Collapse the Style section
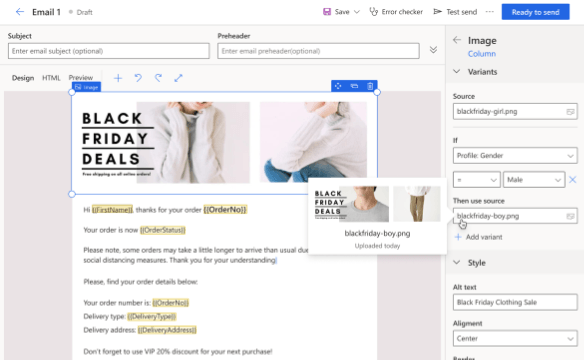The height and width of the screenshot is (360, 585). point(457,263)
